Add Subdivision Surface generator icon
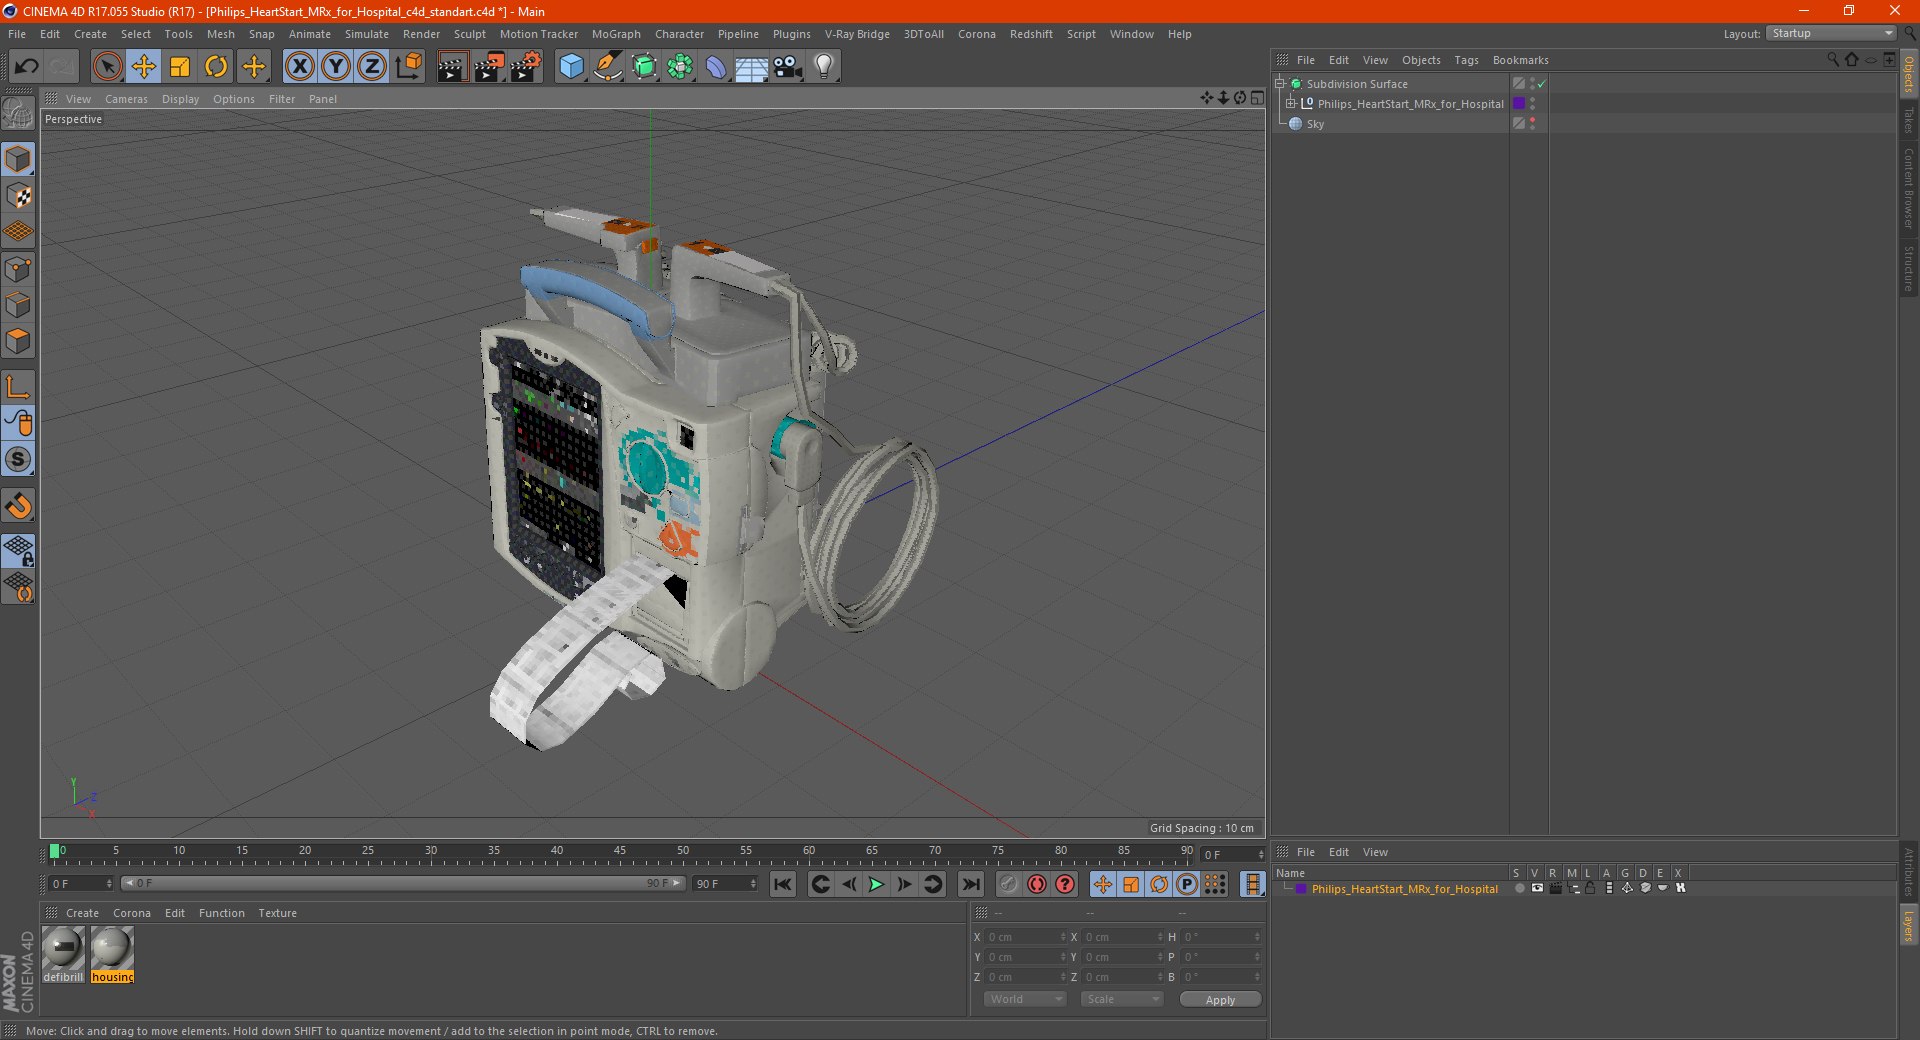Viewport: 1920px width, 1040px height. [x=644, y=67]
